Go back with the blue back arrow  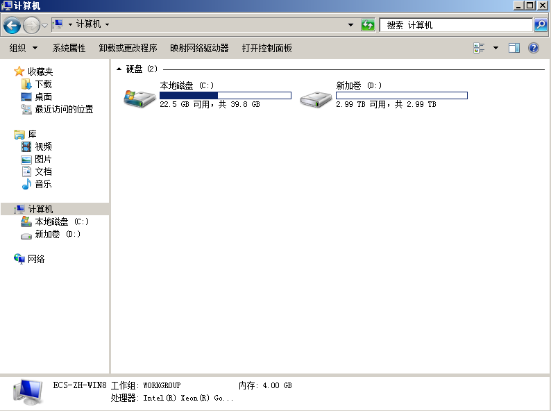click(x=12, y=25)
